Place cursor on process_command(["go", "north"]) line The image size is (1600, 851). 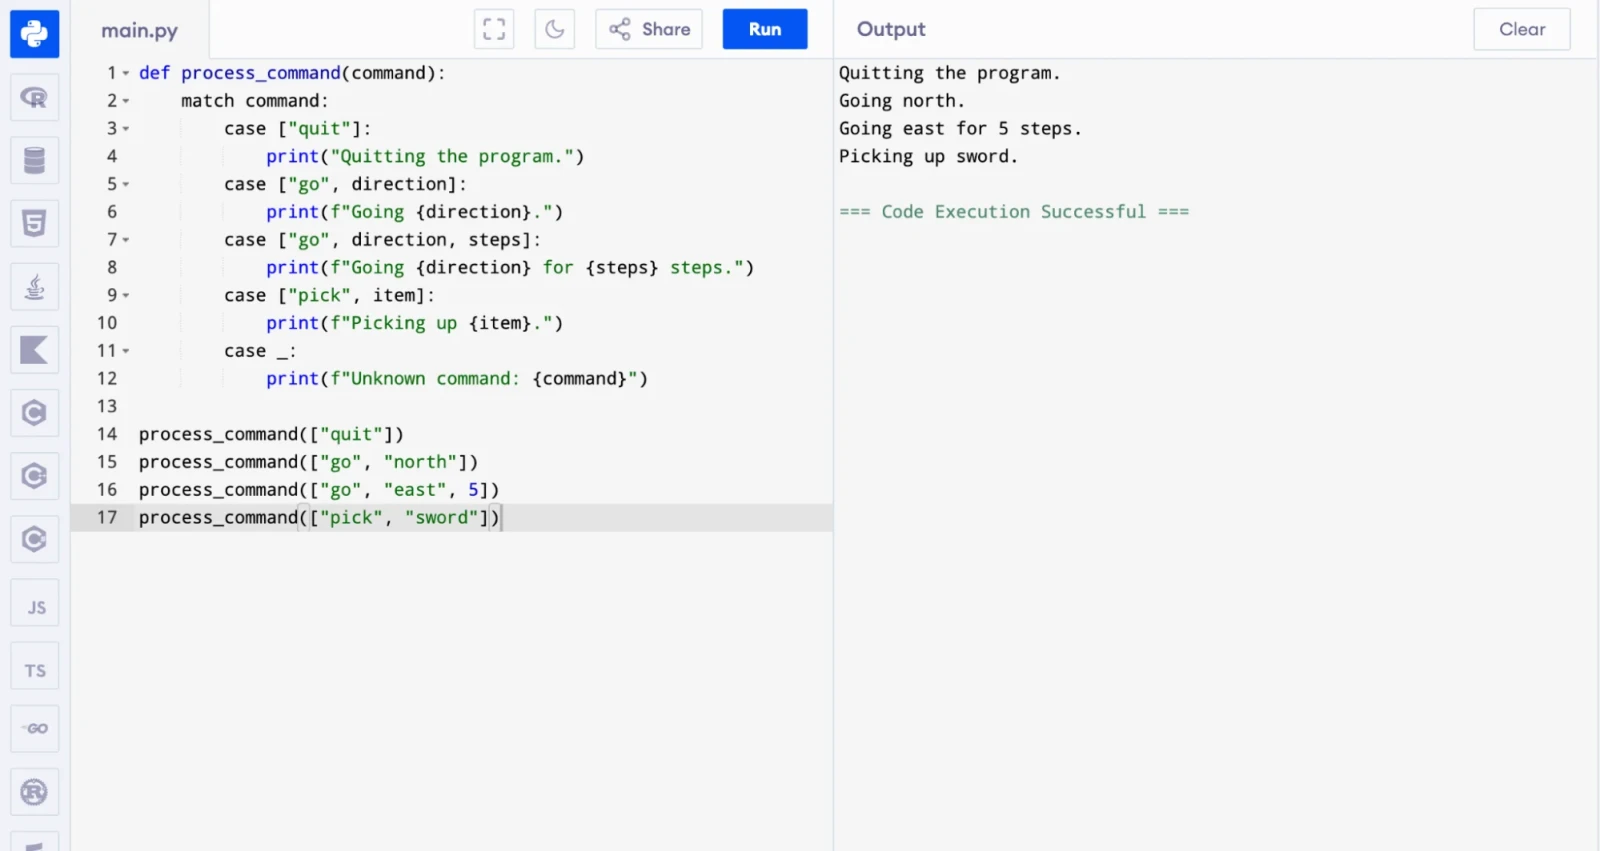pos(308,462)
